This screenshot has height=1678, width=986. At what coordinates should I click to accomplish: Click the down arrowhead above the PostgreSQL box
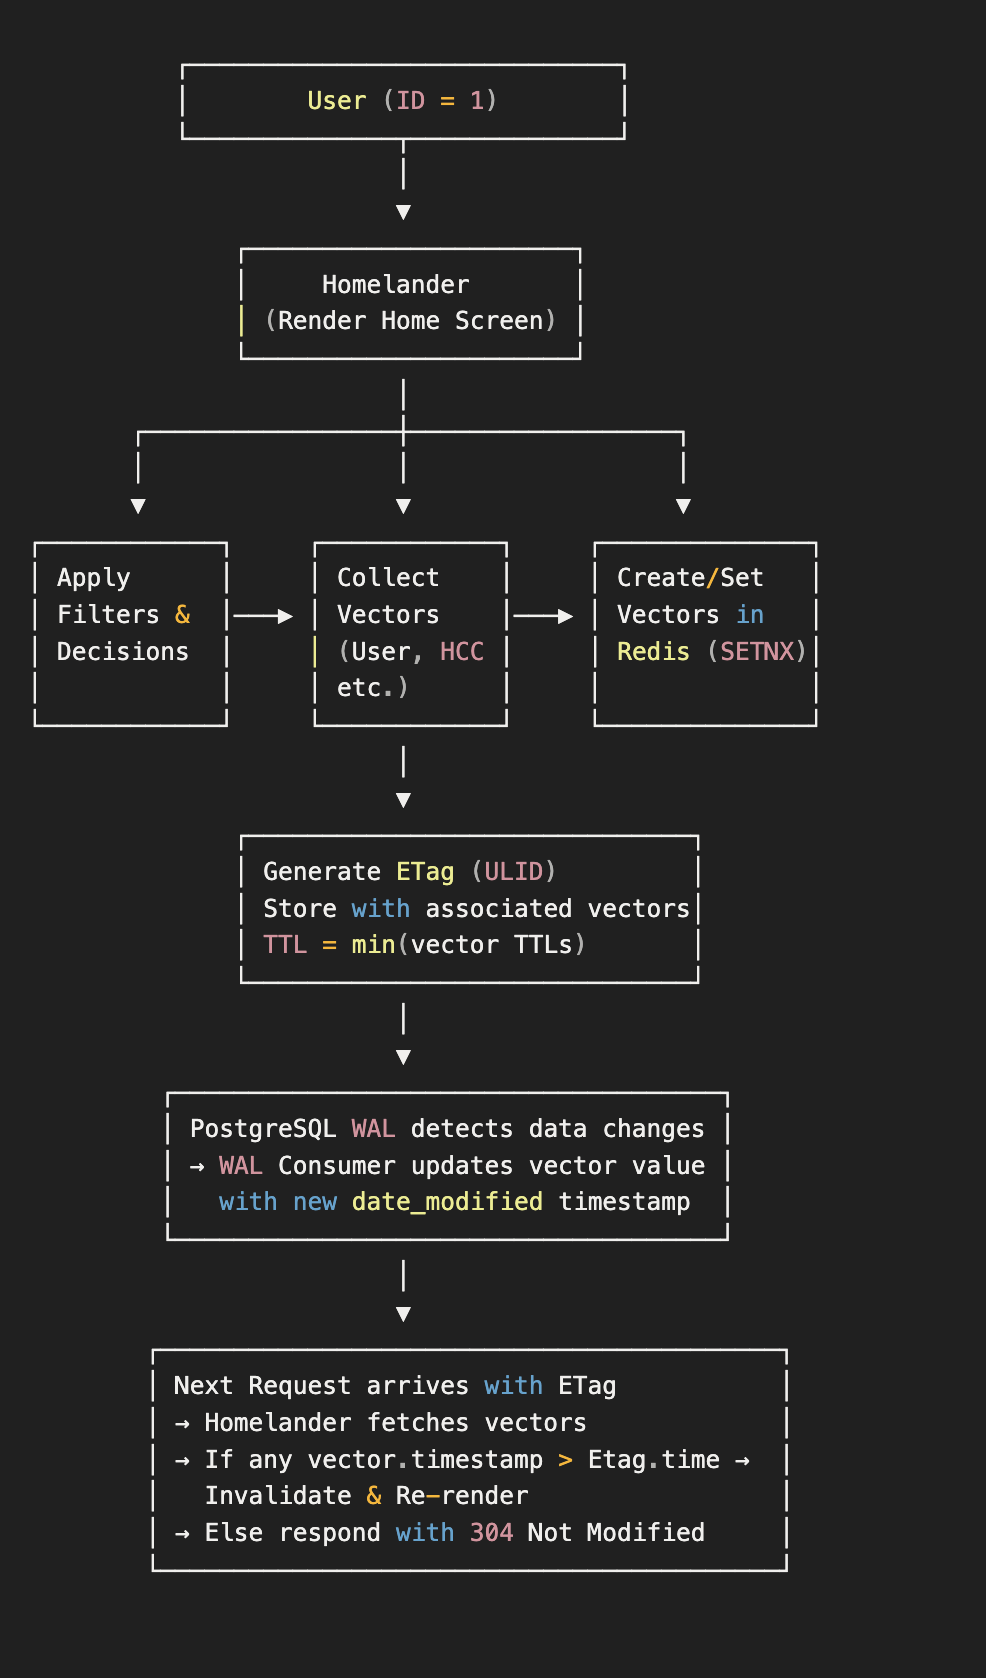(x=403, y=1057)
